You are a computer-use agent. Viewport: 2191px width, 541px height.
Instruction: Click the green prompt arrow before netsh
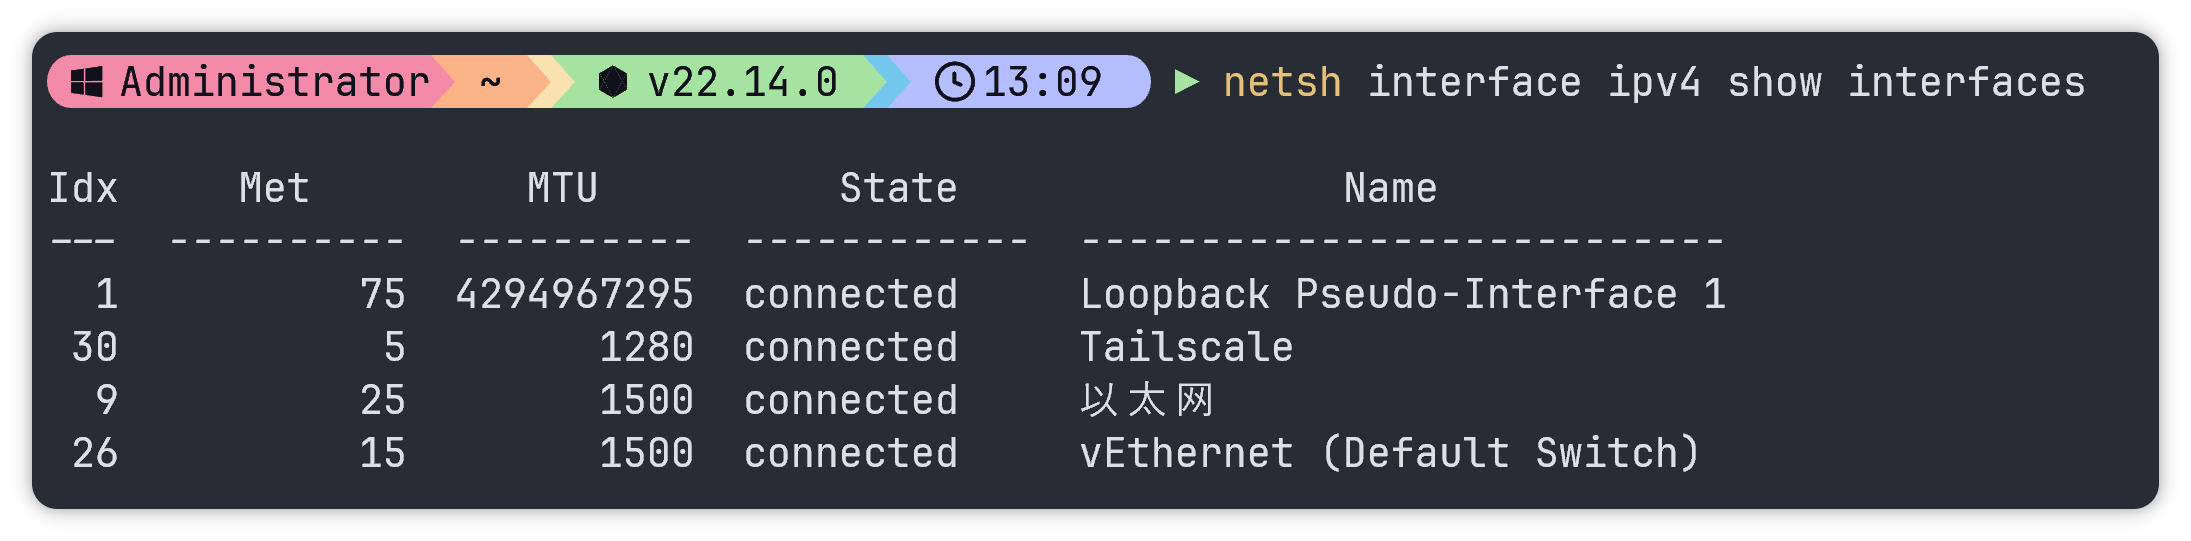pyautogui.click(x=1186, y=81)
